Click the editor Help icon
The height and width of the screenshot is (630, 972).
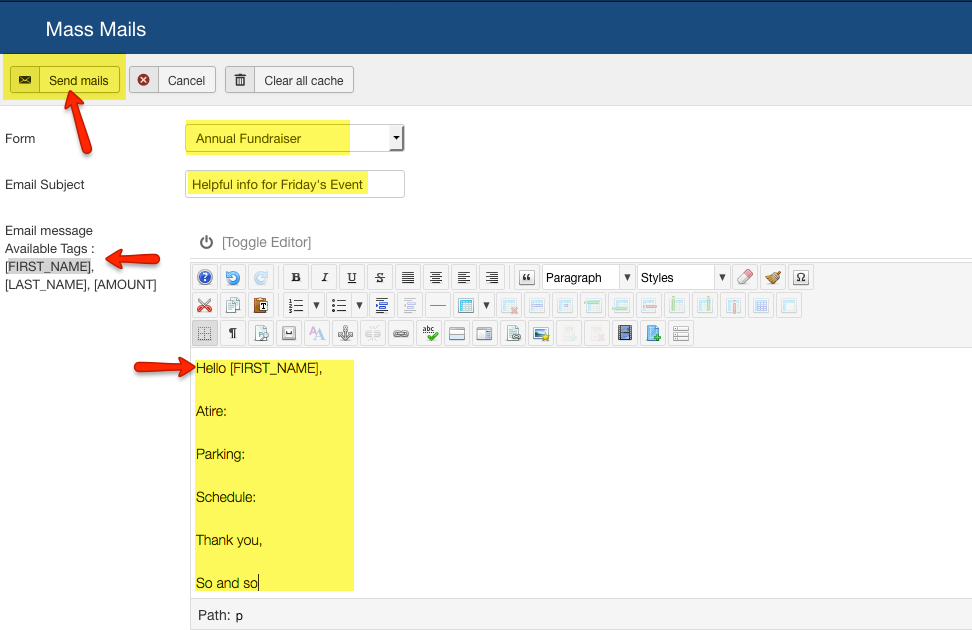click(205, 278)
